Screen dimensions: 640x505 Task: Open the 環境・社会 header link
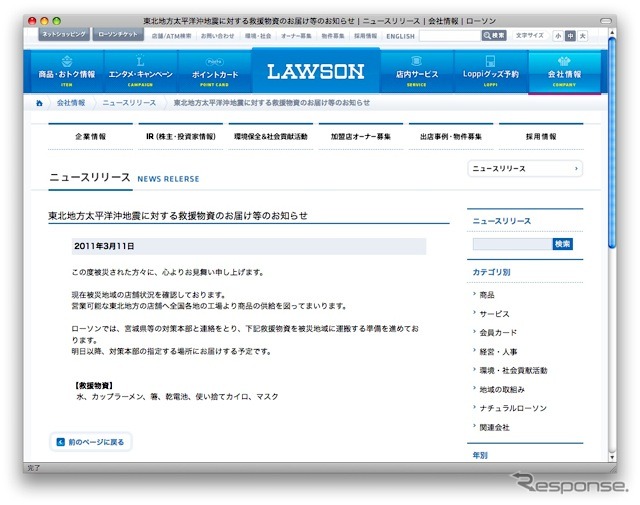tap(258, 36)
